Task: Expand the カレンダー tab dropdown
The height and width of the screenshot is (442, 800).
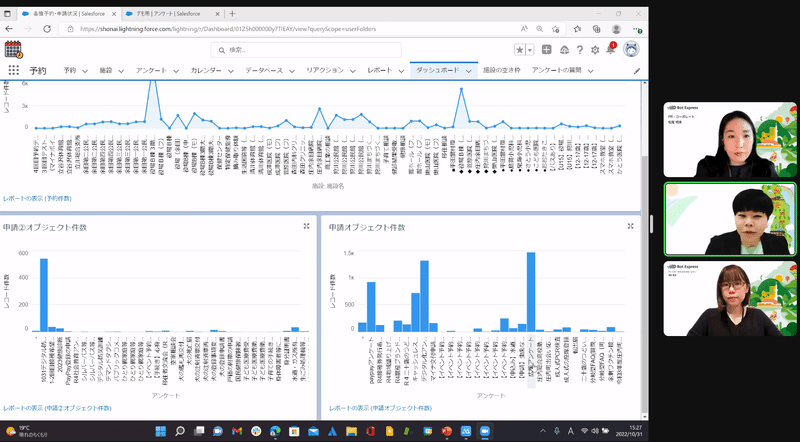Action: 231,71
